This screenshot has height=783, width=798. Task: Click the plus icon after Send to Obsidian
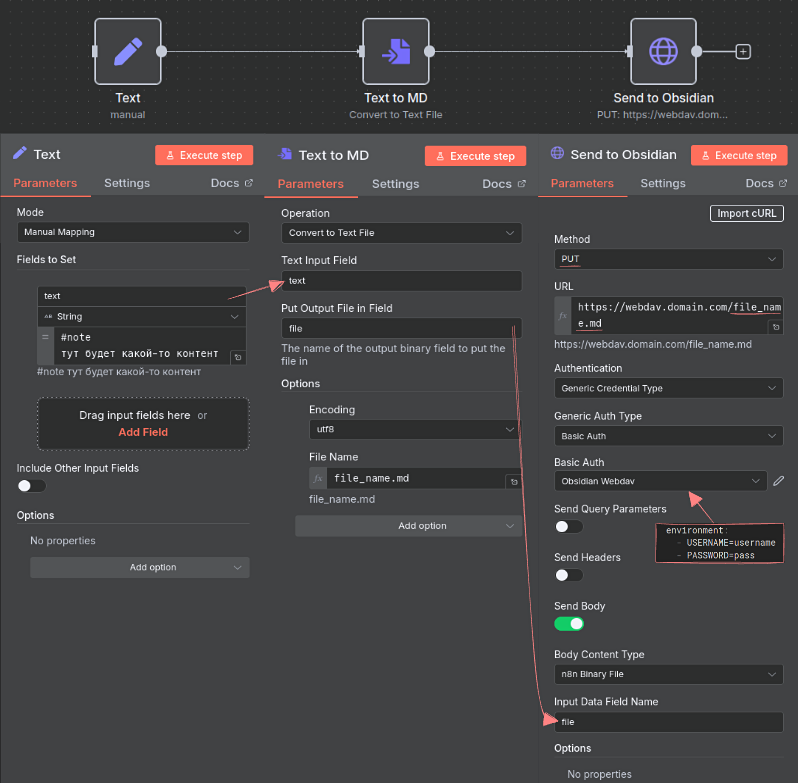click(x=743, y=51)
